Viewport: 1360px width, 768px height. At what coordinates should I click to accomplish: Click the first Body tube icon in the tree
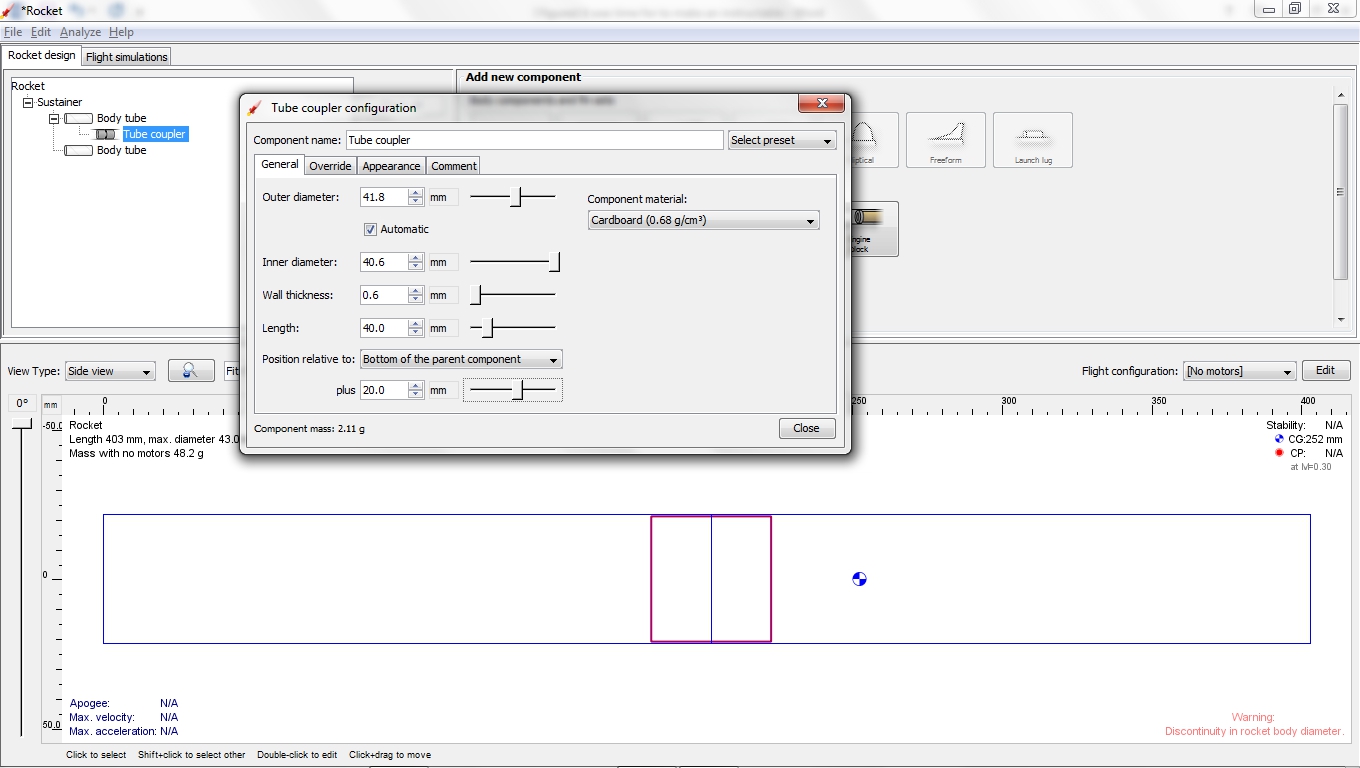pos(79,118)
